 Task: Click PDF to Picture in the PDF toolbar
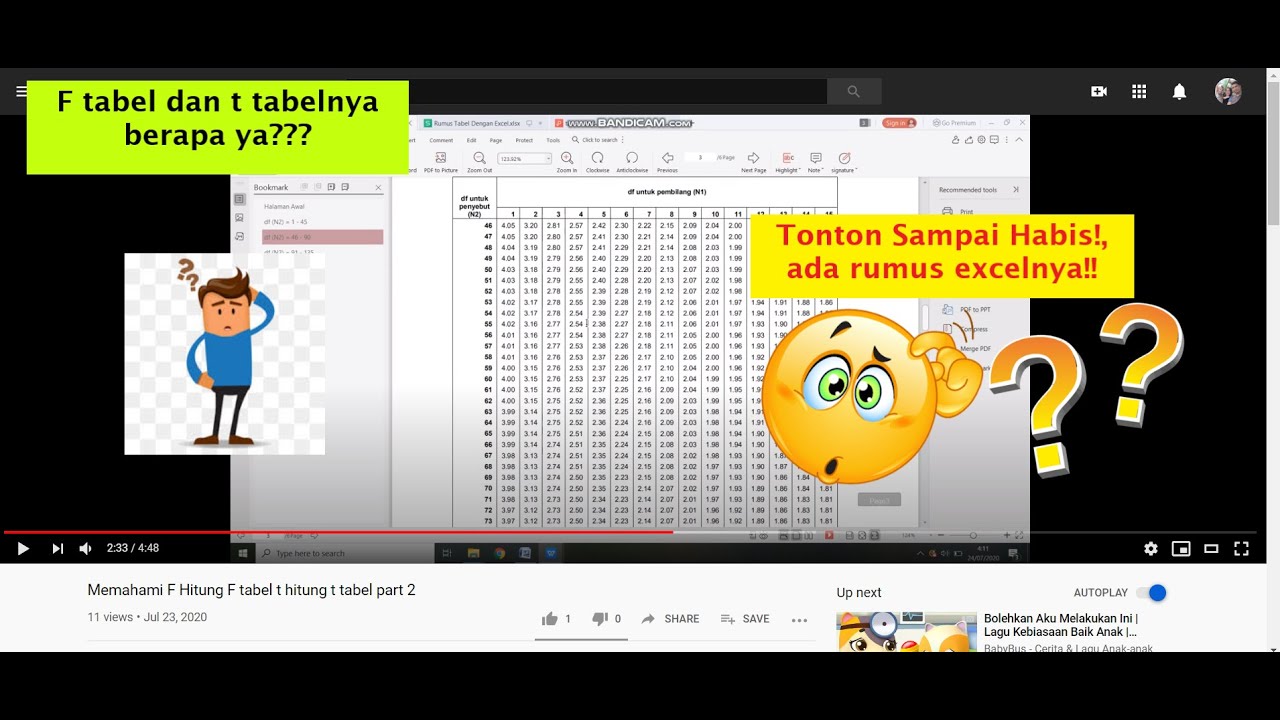pyautogui.click(x=440, y=162)
